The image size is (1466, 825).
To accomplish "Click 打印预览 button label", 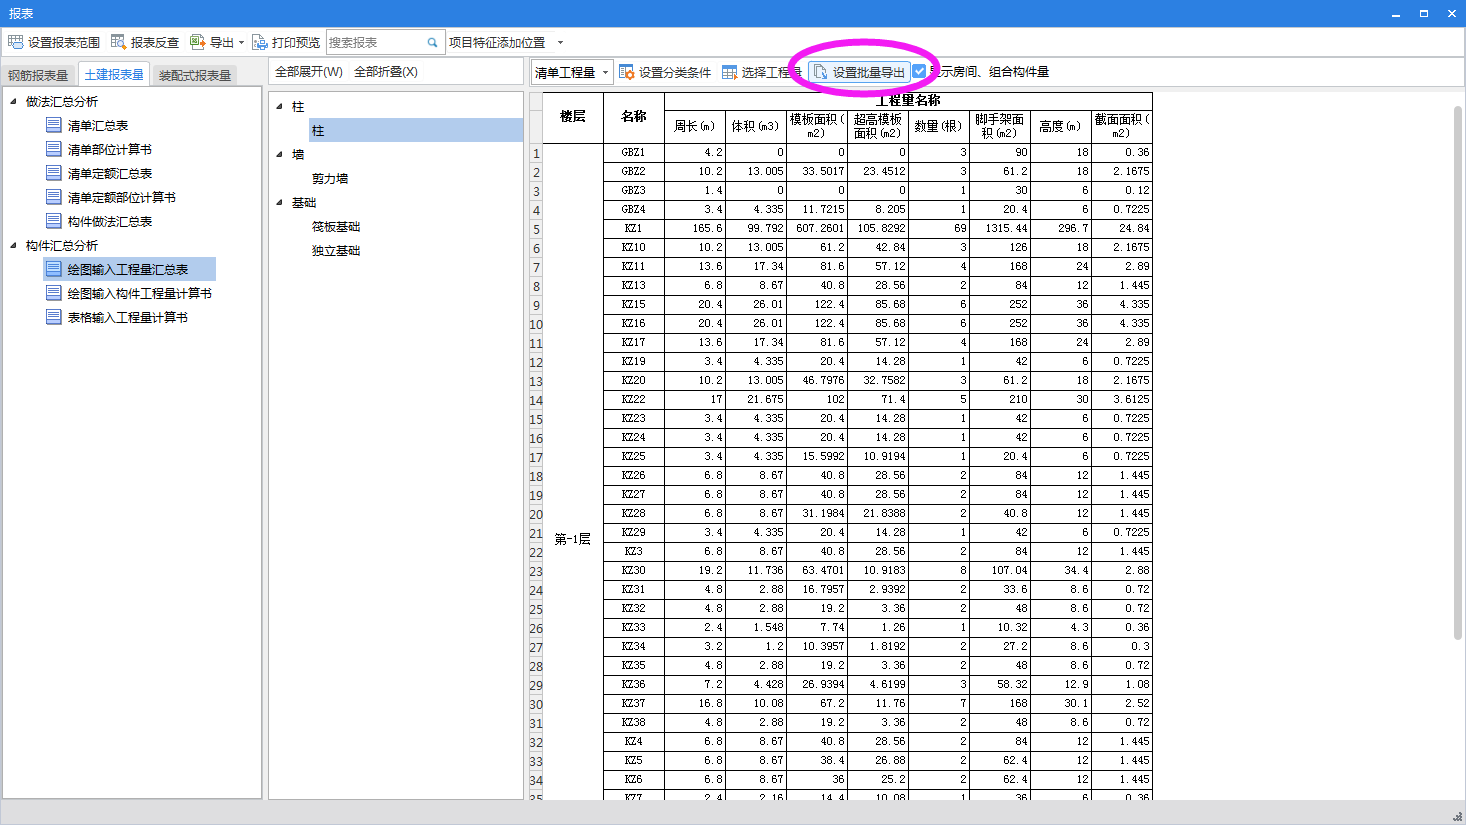I will point(296,43).
